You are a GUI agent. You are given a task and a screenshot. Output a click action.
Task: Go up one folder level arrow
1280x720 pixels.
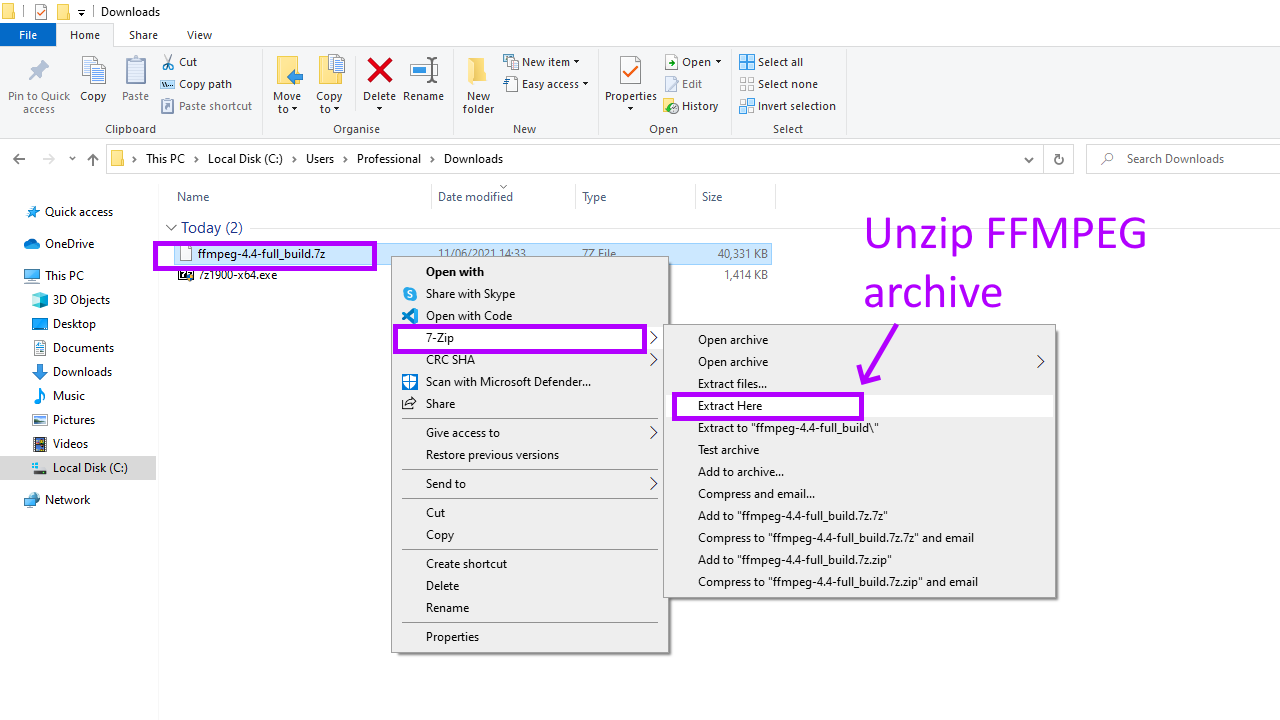(x=93, y=159)
